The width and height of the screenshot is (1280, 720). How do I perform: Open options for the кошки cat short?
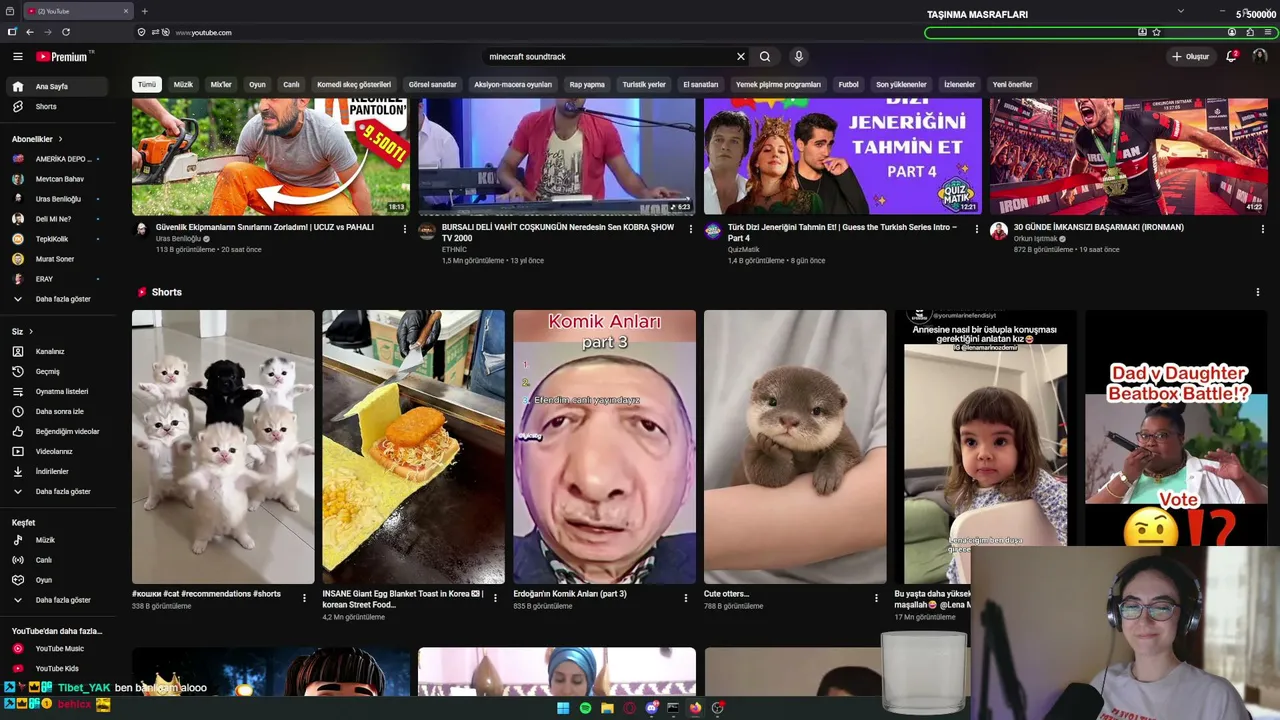305,598
